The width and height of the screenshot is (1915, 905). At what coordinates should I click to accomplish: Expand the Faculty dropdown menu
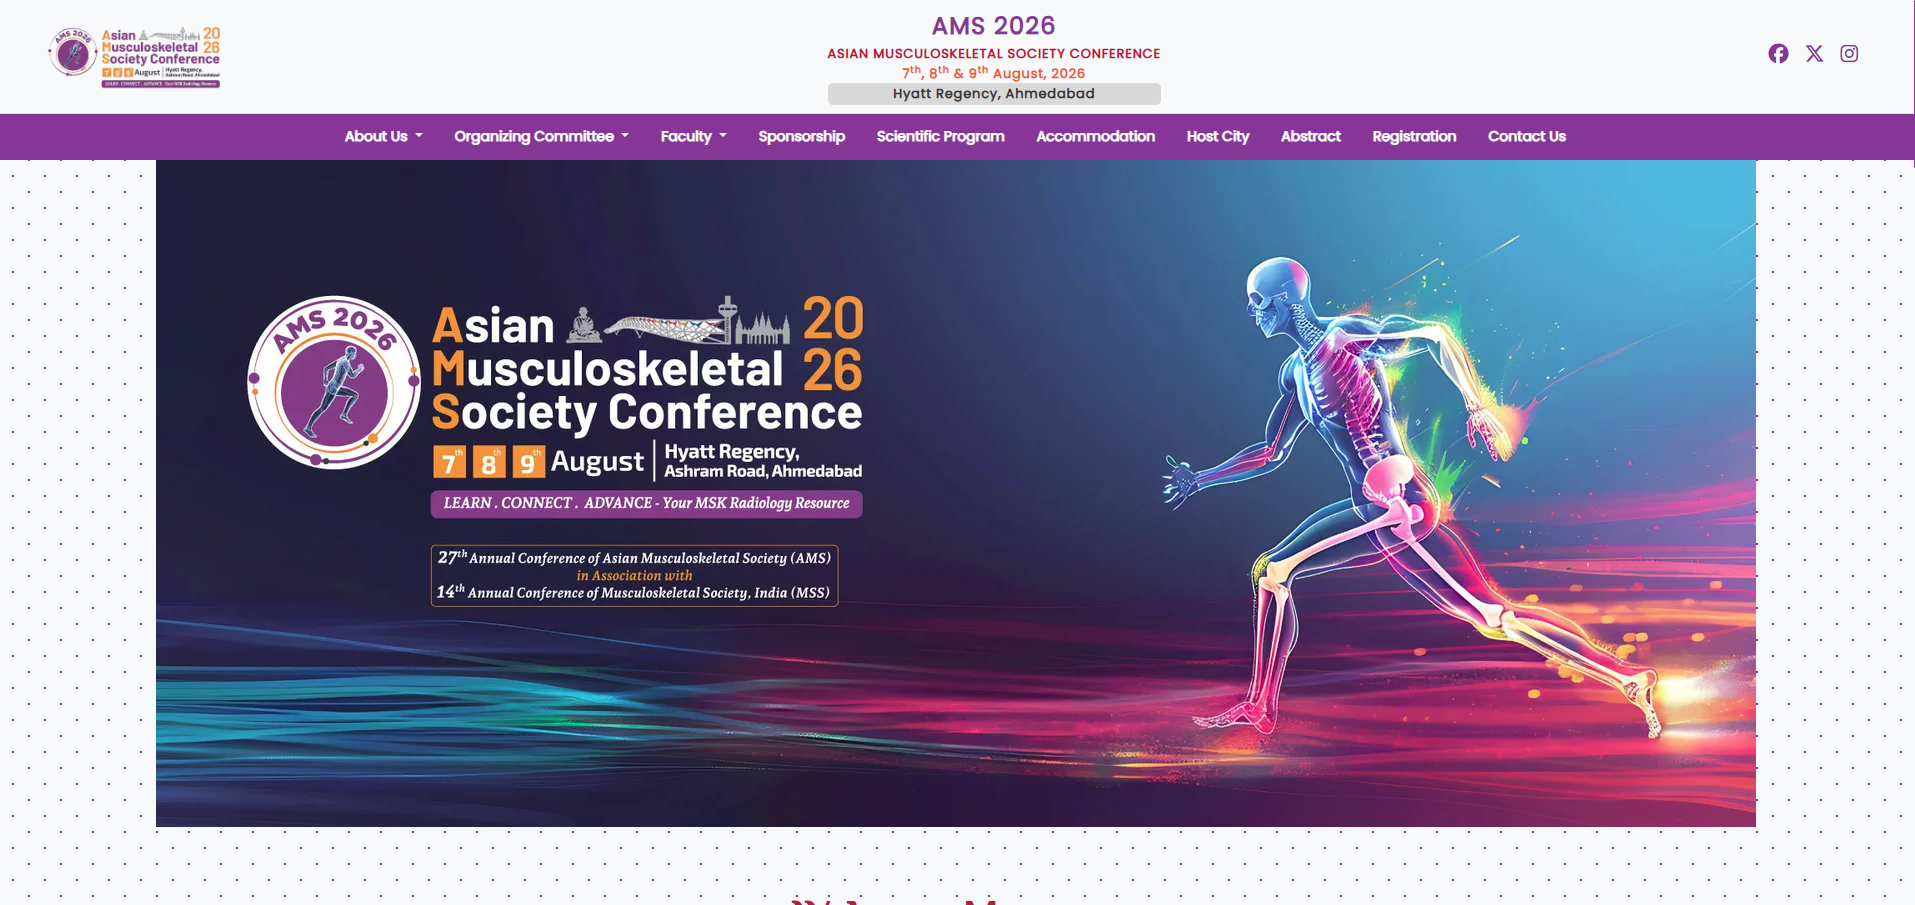pos(693,137)
